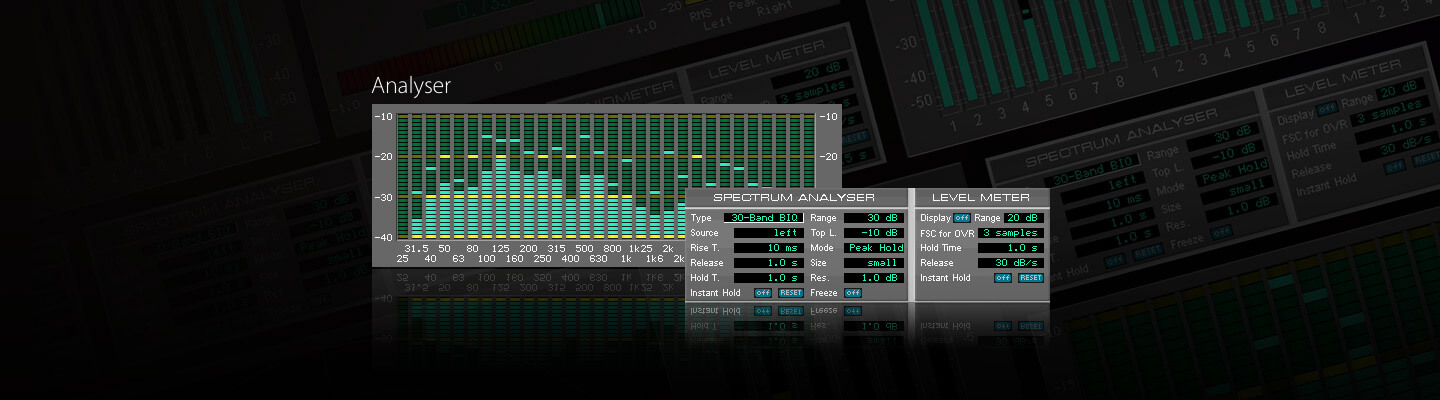This screenshot has height=400, width=1440.
Task: Click the 315 frequency label
Action: pos(556,247)
